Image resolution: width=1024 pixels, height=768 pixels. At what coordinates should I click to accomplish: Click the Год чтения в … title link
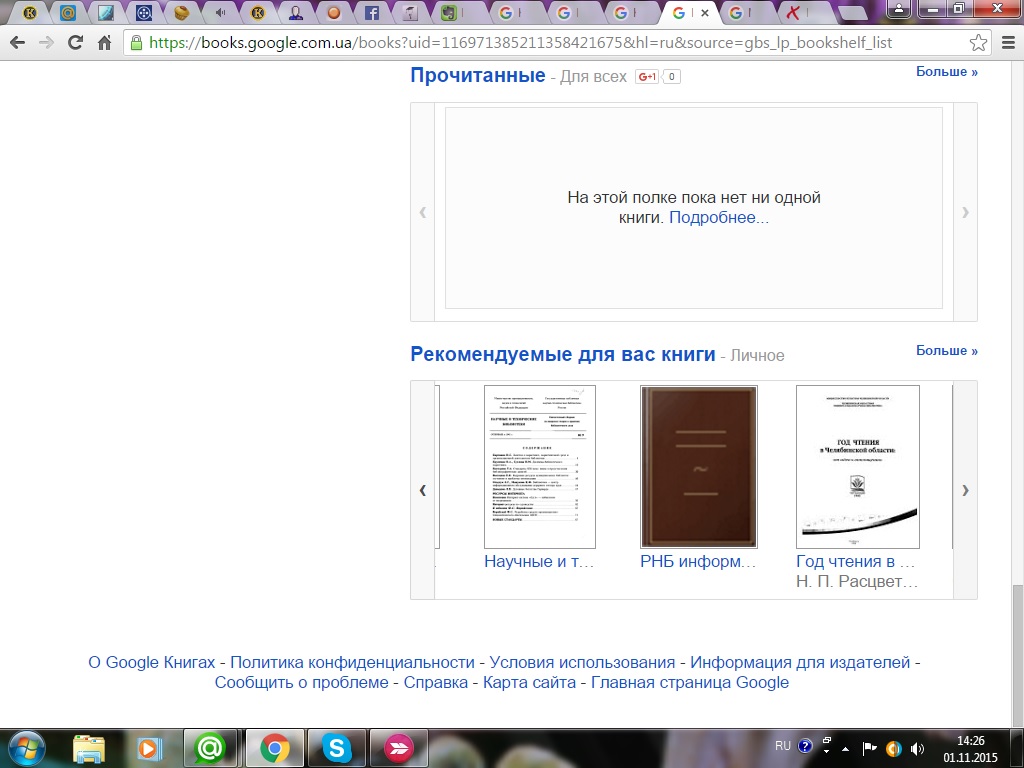[856, 562]
